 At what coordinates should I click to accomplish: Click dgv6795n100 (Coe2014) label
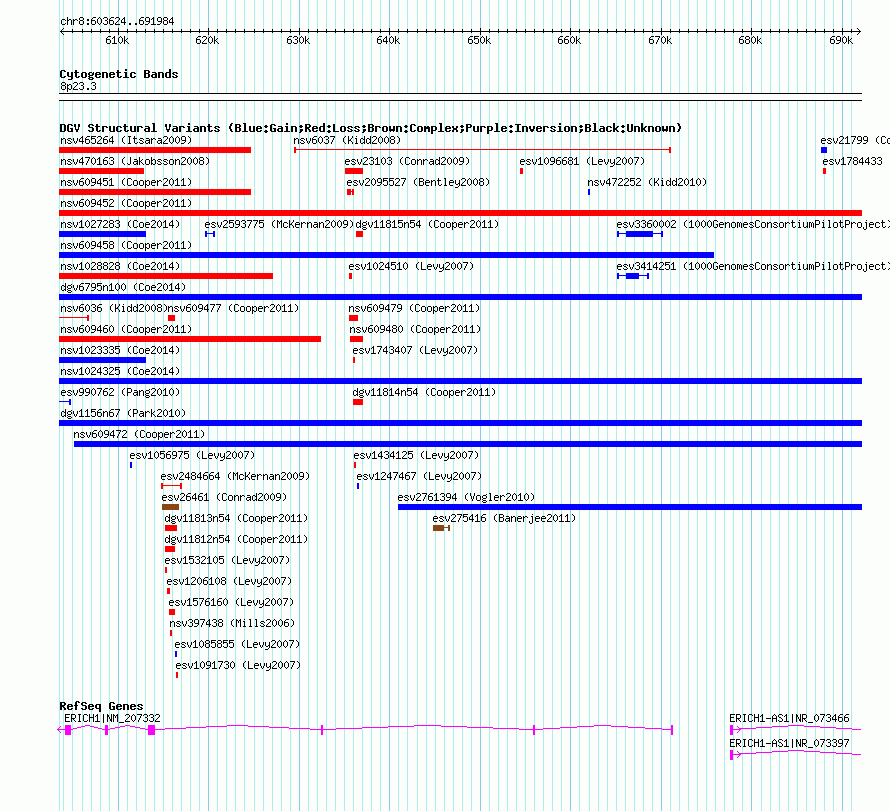pos(123,287)
